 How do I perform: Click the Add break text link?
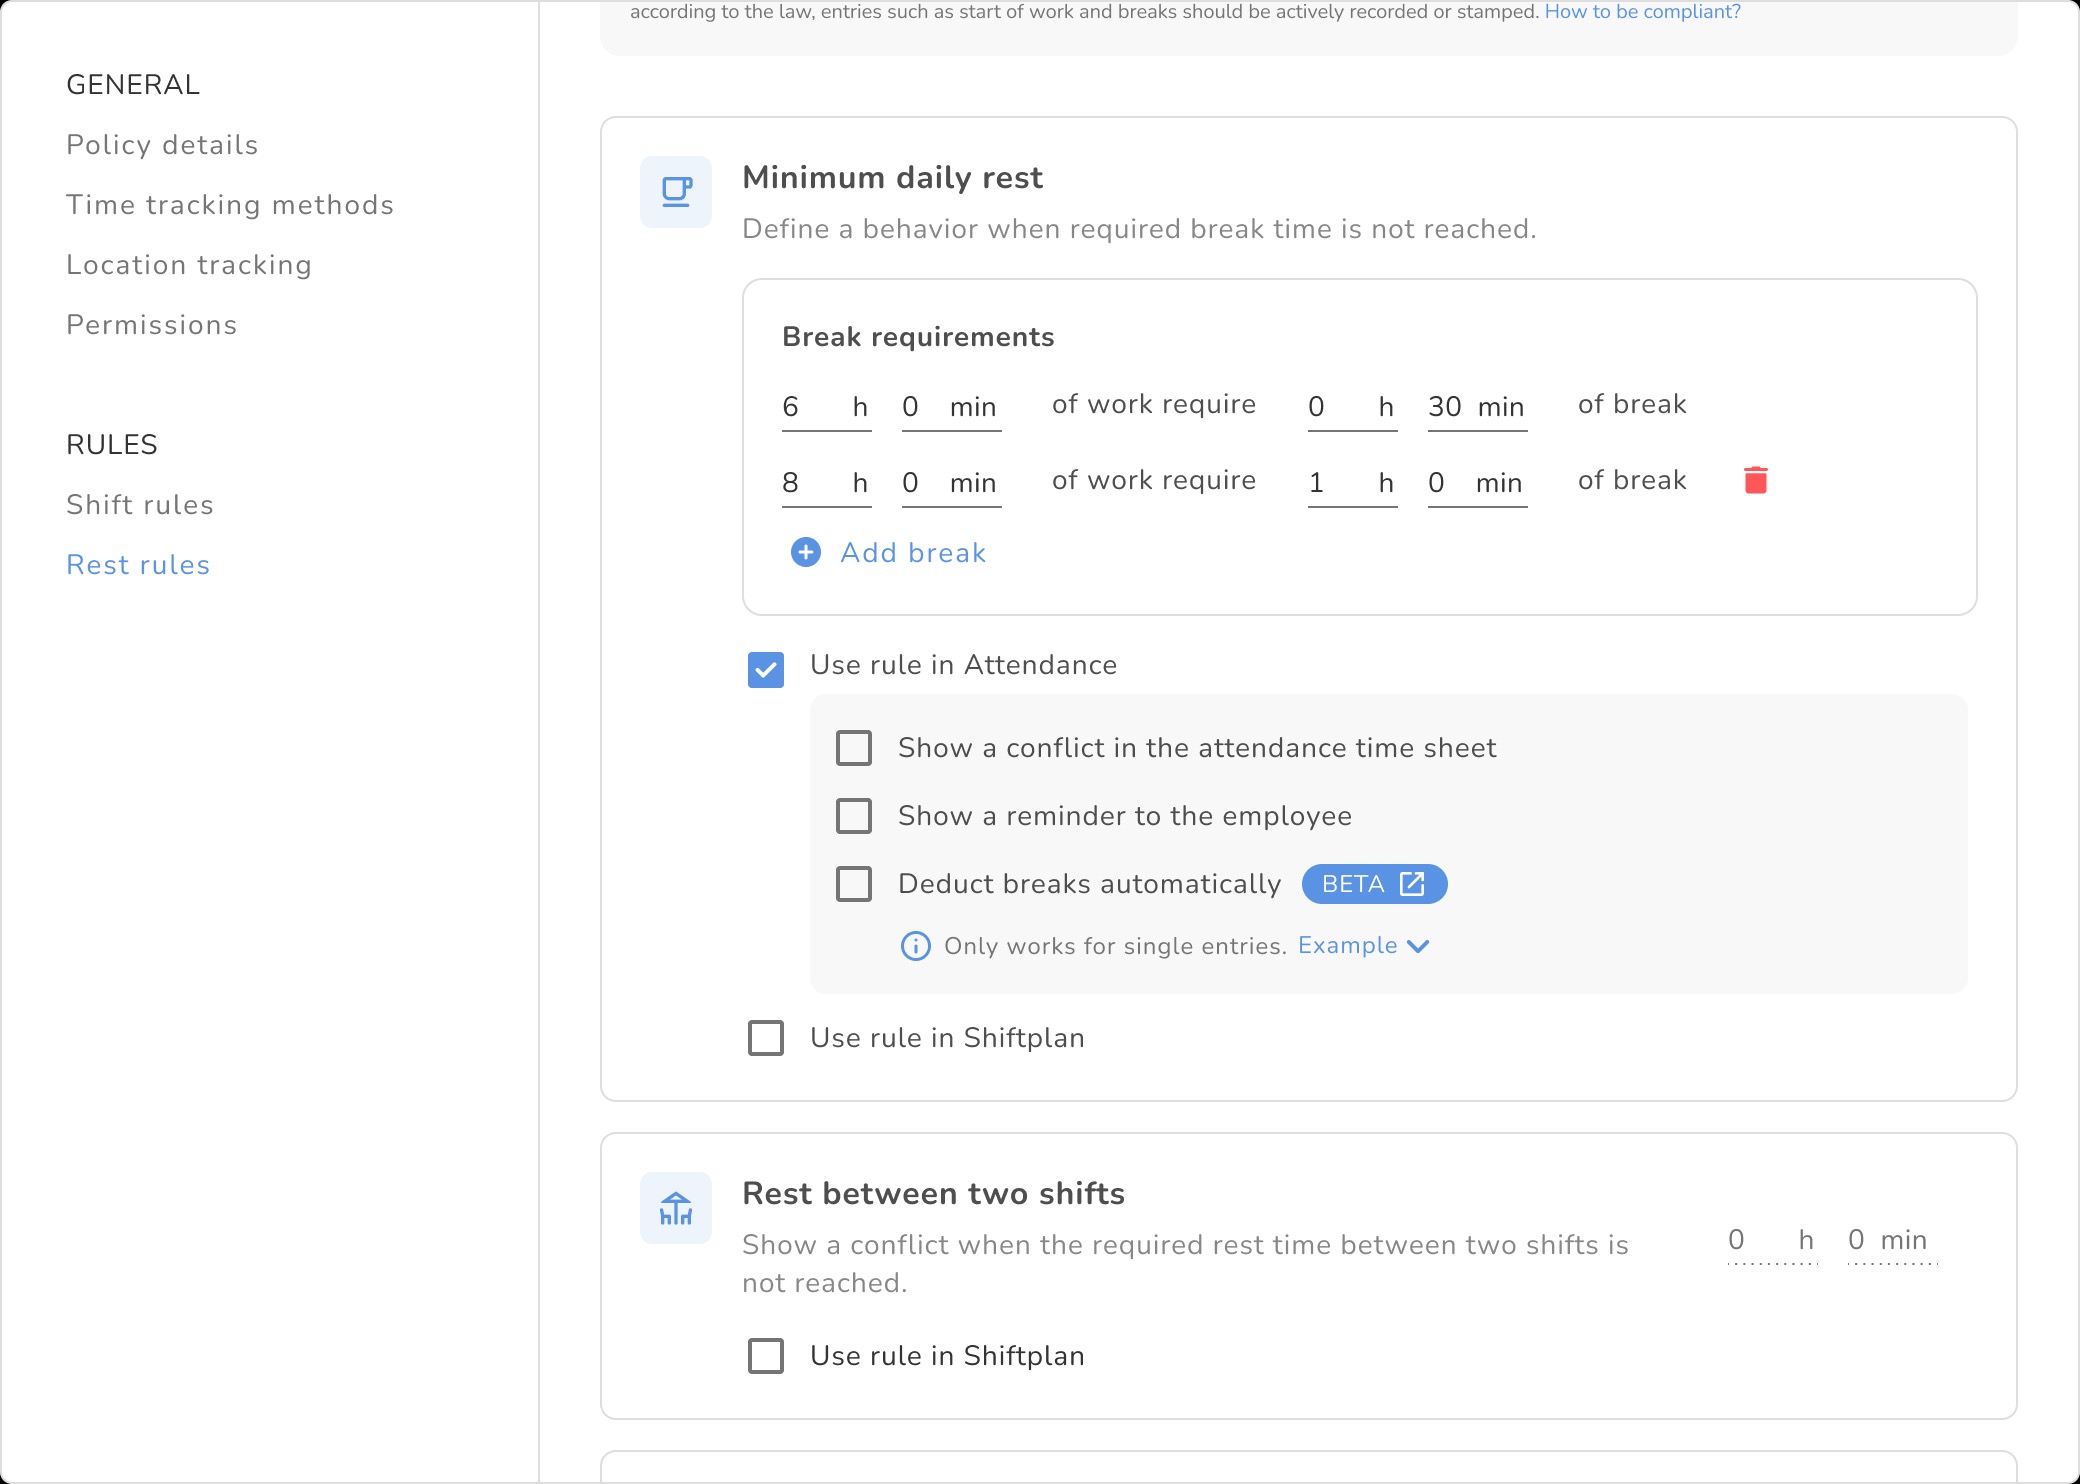click(x=913, y=553)
